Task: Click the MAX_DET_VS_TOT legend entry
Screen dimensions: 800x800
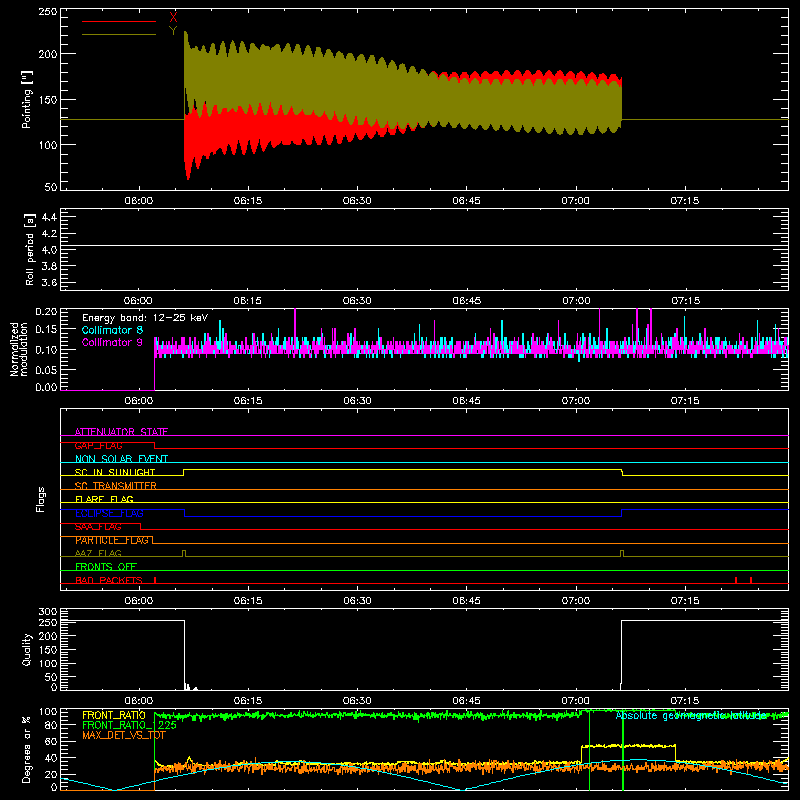Action: coord(124,735)
